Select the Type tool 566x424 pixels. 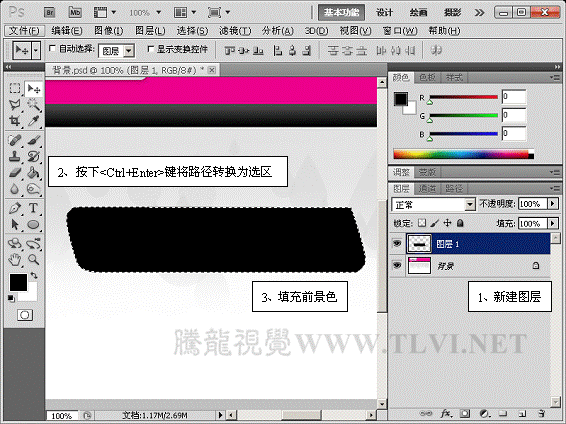point(34,208)
